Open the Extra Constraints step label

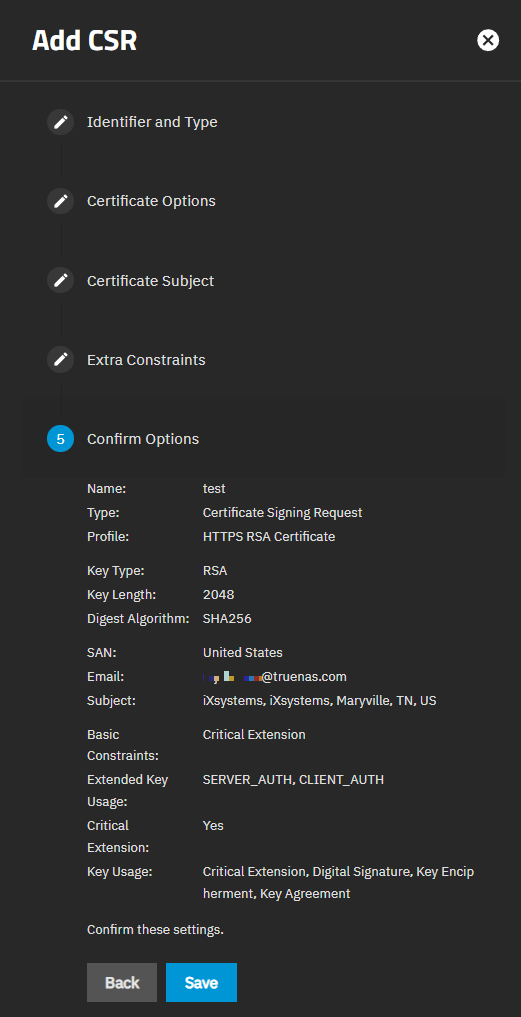(146, 359)
